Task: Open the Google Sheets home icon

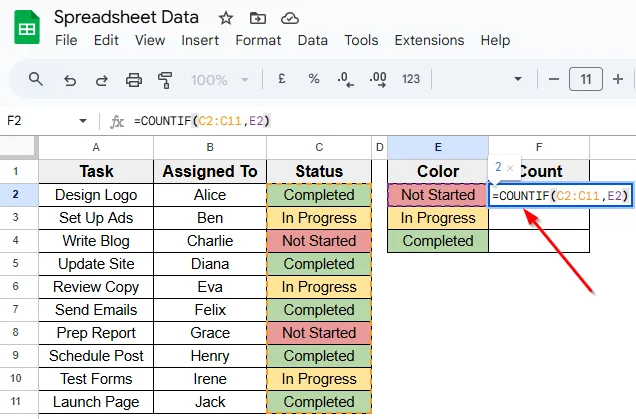Action: (27, 27)
